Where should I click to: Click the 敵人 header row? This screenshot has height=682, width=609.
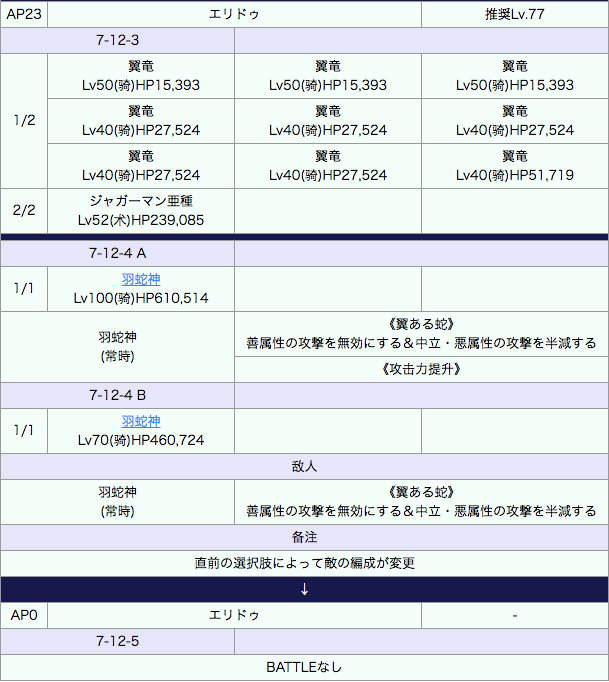coord(304,467)
